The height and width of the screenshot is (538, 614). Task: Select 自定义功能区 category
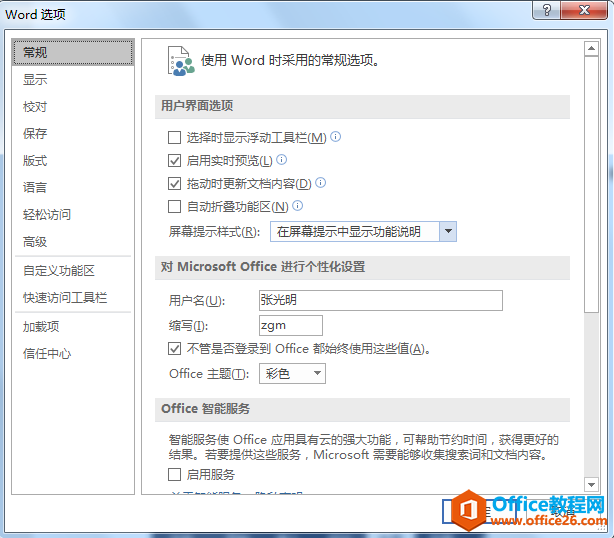coord(73,271)
